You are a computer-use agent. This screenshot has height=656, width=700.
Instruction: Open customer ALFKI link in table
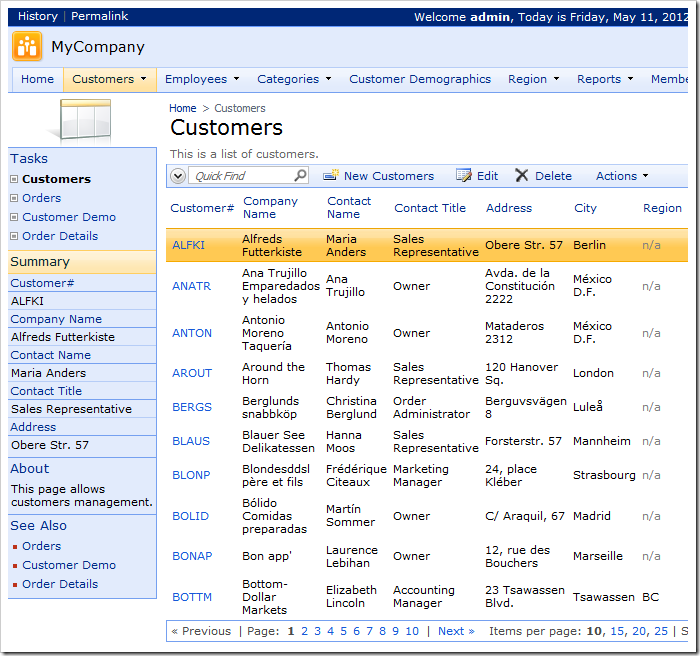[188, 245]
